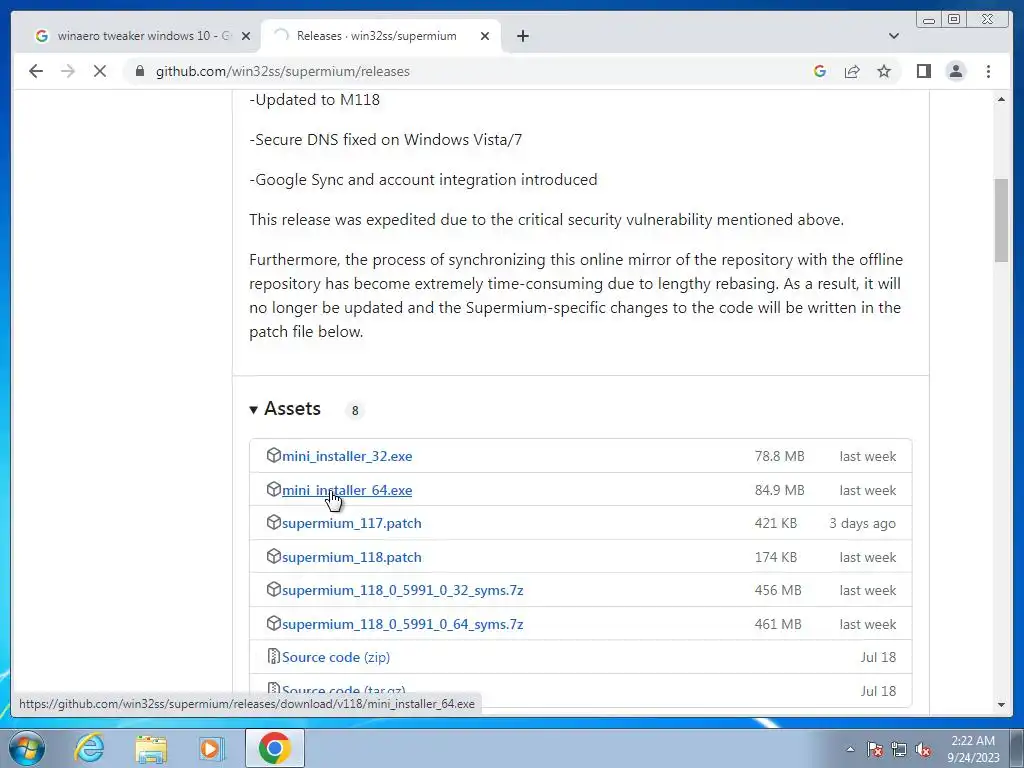Click the 421 KB file size
Image resolution: width=1024 pixels, height=768 pixels.
point(775,523)
